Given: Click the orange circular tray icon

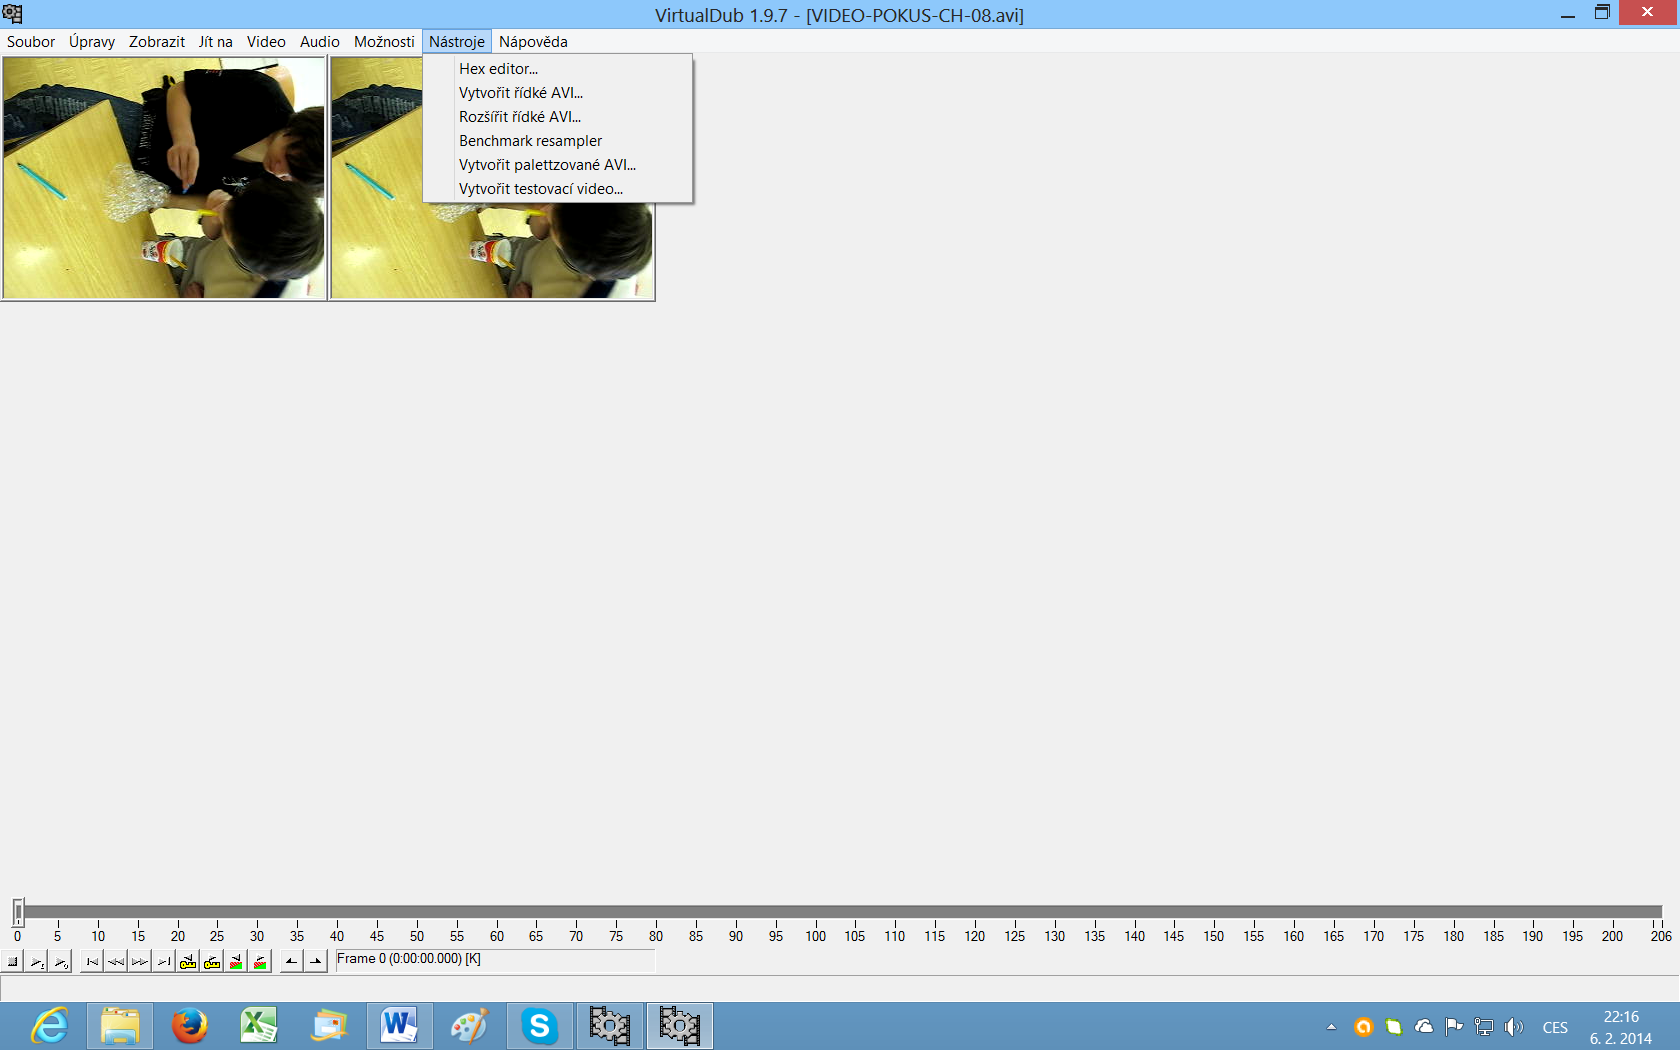Looking at the screenshot, I should pos(1363,1027).
